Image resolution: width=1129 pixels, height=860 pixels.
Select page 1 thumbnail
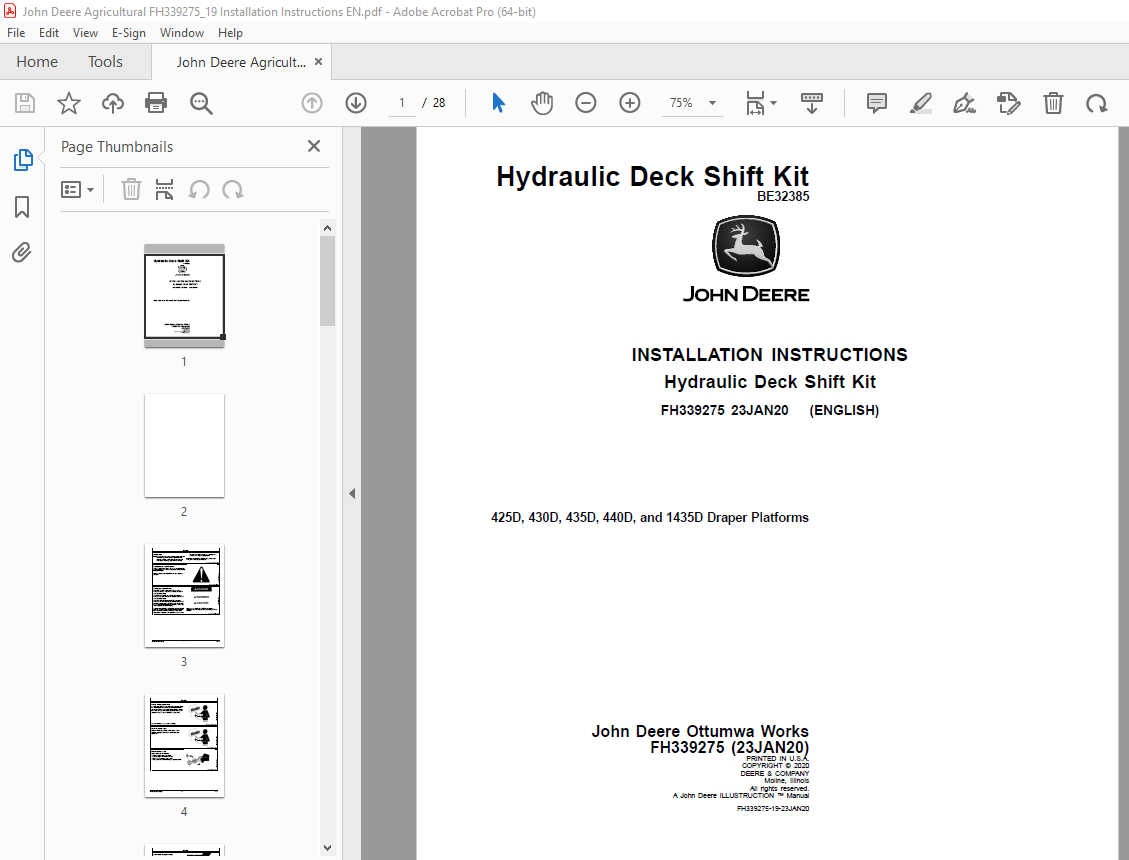[x=184, y=295]
